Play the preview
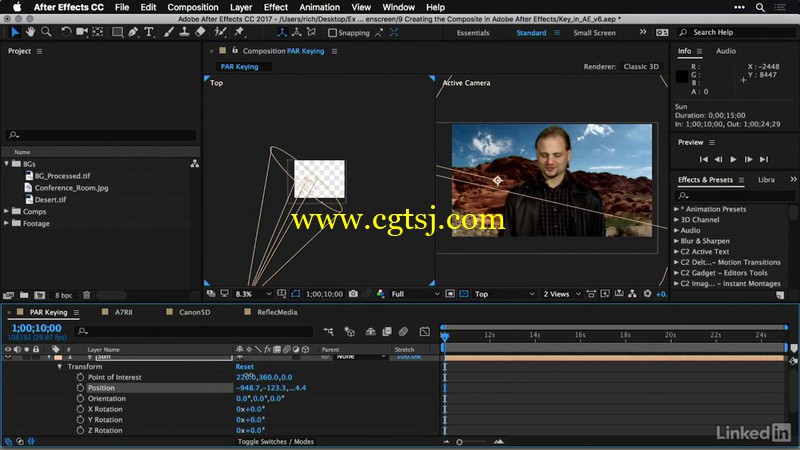The width and height of the screenshot is (800, 450). pyautogui.click(x=733, y=159)
